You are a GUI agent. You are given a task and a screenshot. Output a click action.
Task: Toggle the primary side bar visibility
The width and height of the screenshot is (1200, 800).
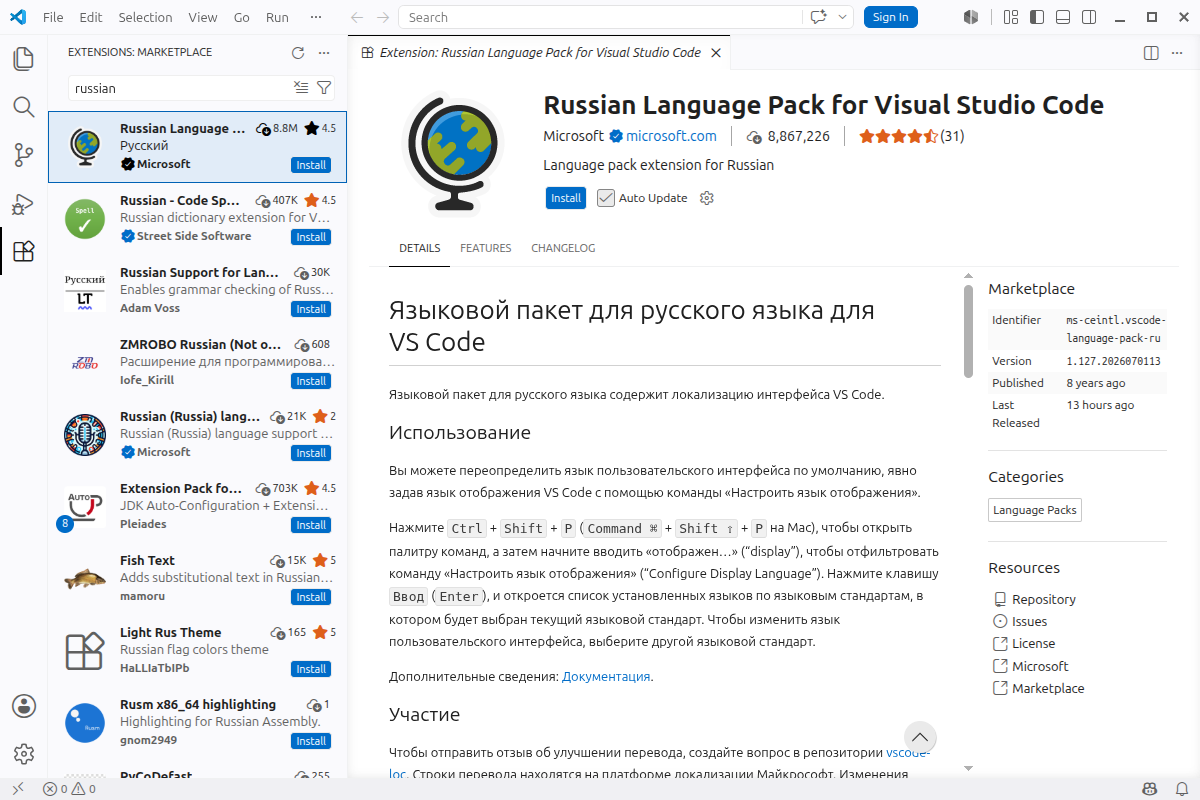[1037, 17]
